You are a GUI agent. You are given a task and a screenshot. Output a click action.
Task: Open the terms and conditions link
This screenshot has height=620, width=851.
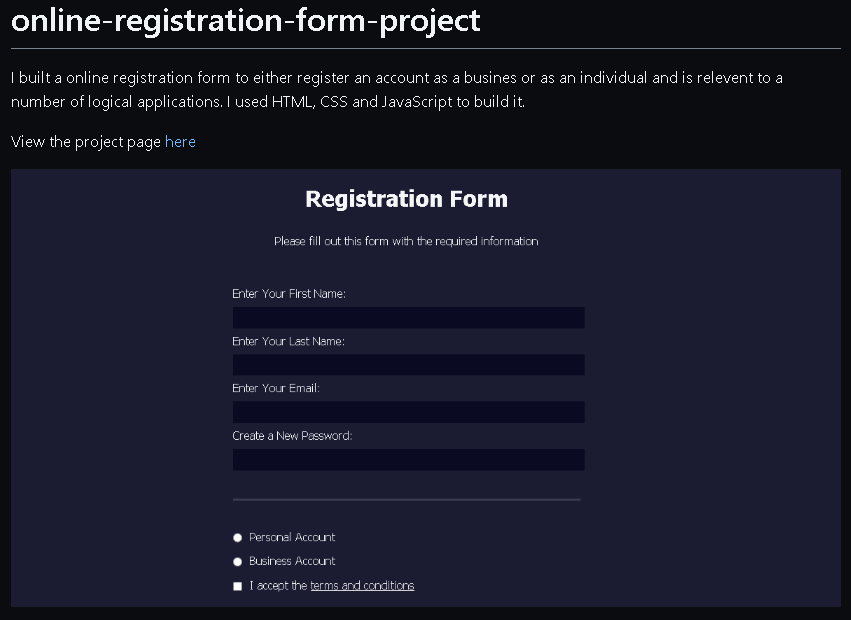(362, 586)
